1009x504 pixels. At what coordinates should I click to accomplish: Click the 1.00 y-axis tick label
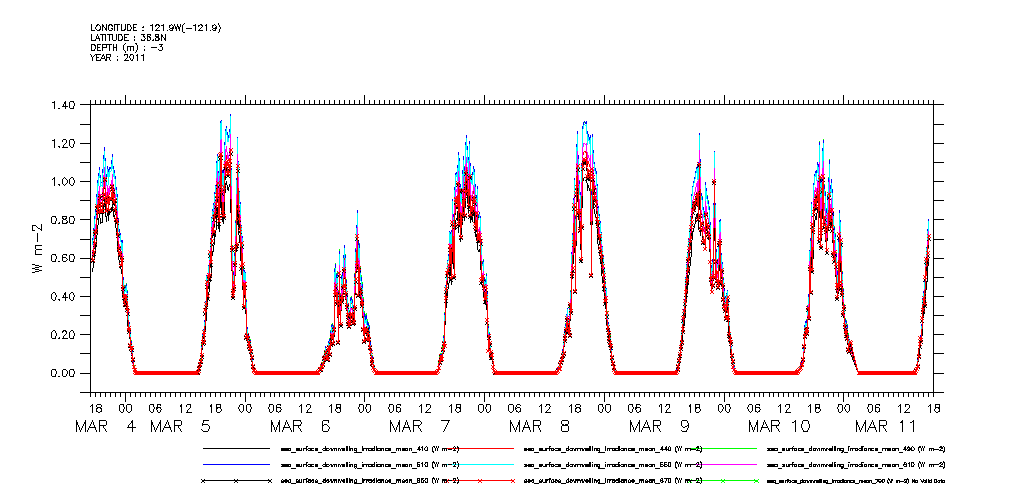63,182
